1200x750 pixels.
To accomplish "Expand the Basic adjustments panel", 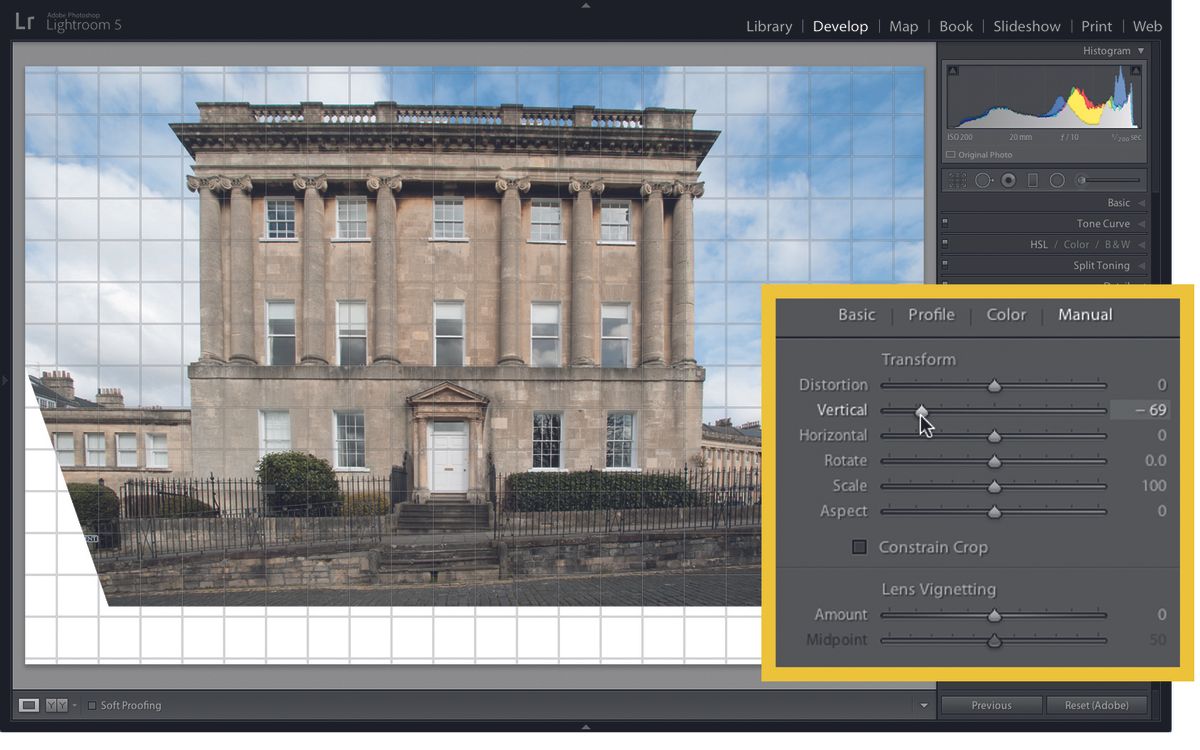I will tap(1118, 202).
